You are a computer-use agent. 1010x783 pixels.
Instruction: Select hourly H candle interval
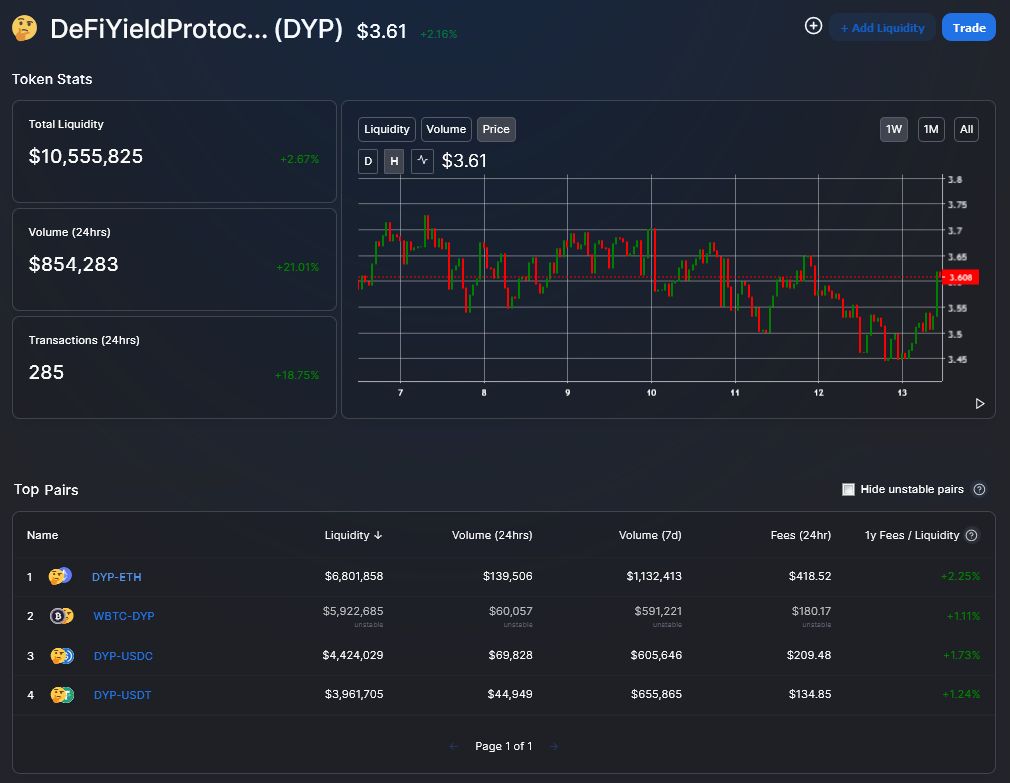click(x=394, y=161)
